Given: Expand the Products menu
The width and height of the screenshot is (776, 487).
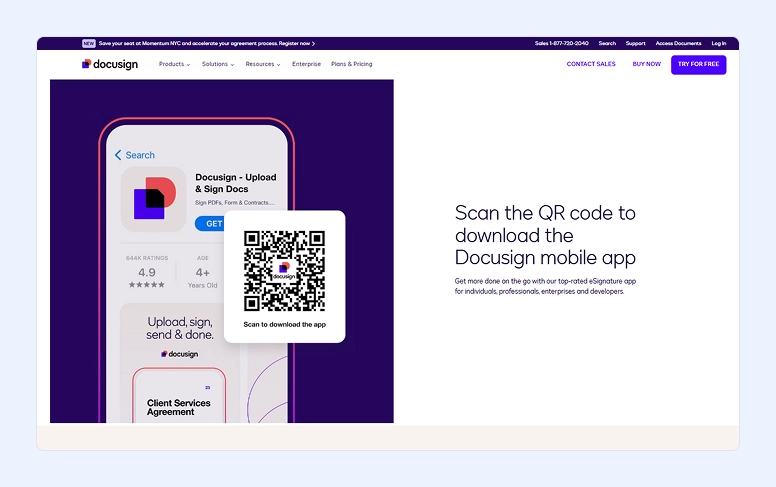Looking at the screenshot, I should coord(174,64).
